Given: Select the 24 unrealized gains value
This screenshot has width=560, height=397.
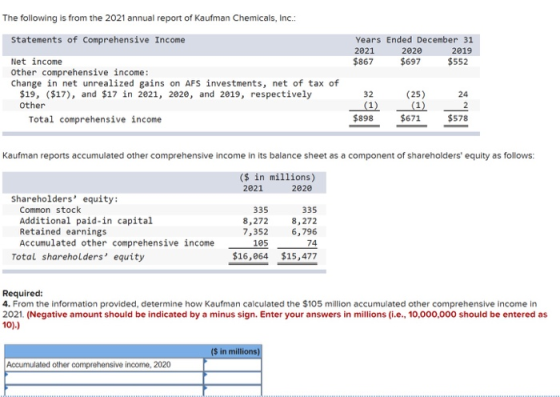Looking at the screenshot, I should [x=463, y=94].
